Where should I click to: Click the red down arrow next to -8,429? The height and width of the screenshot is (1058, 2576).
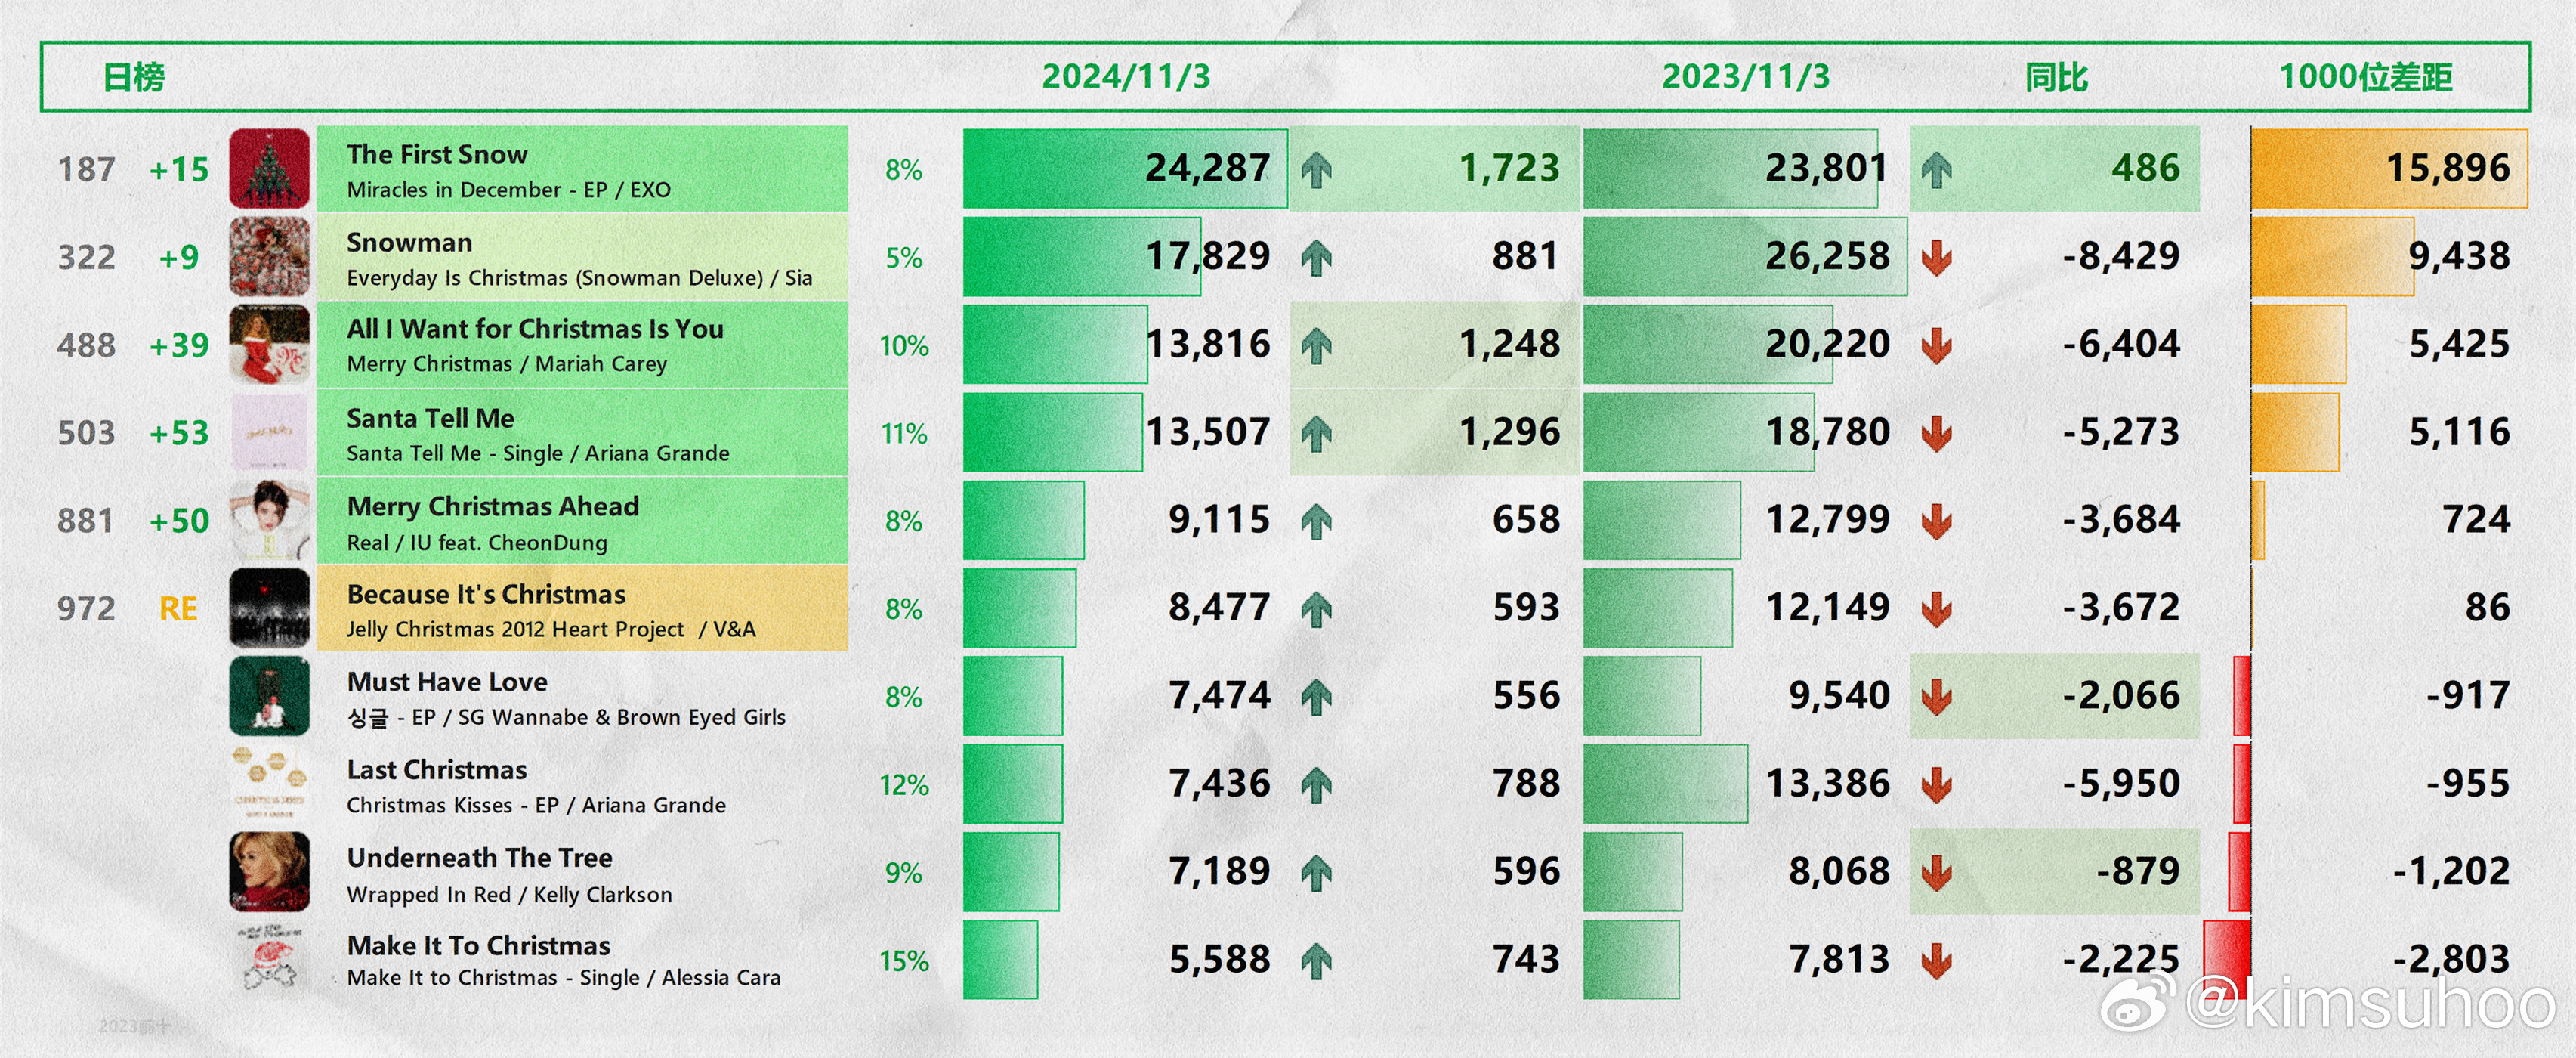[1937, 257]
